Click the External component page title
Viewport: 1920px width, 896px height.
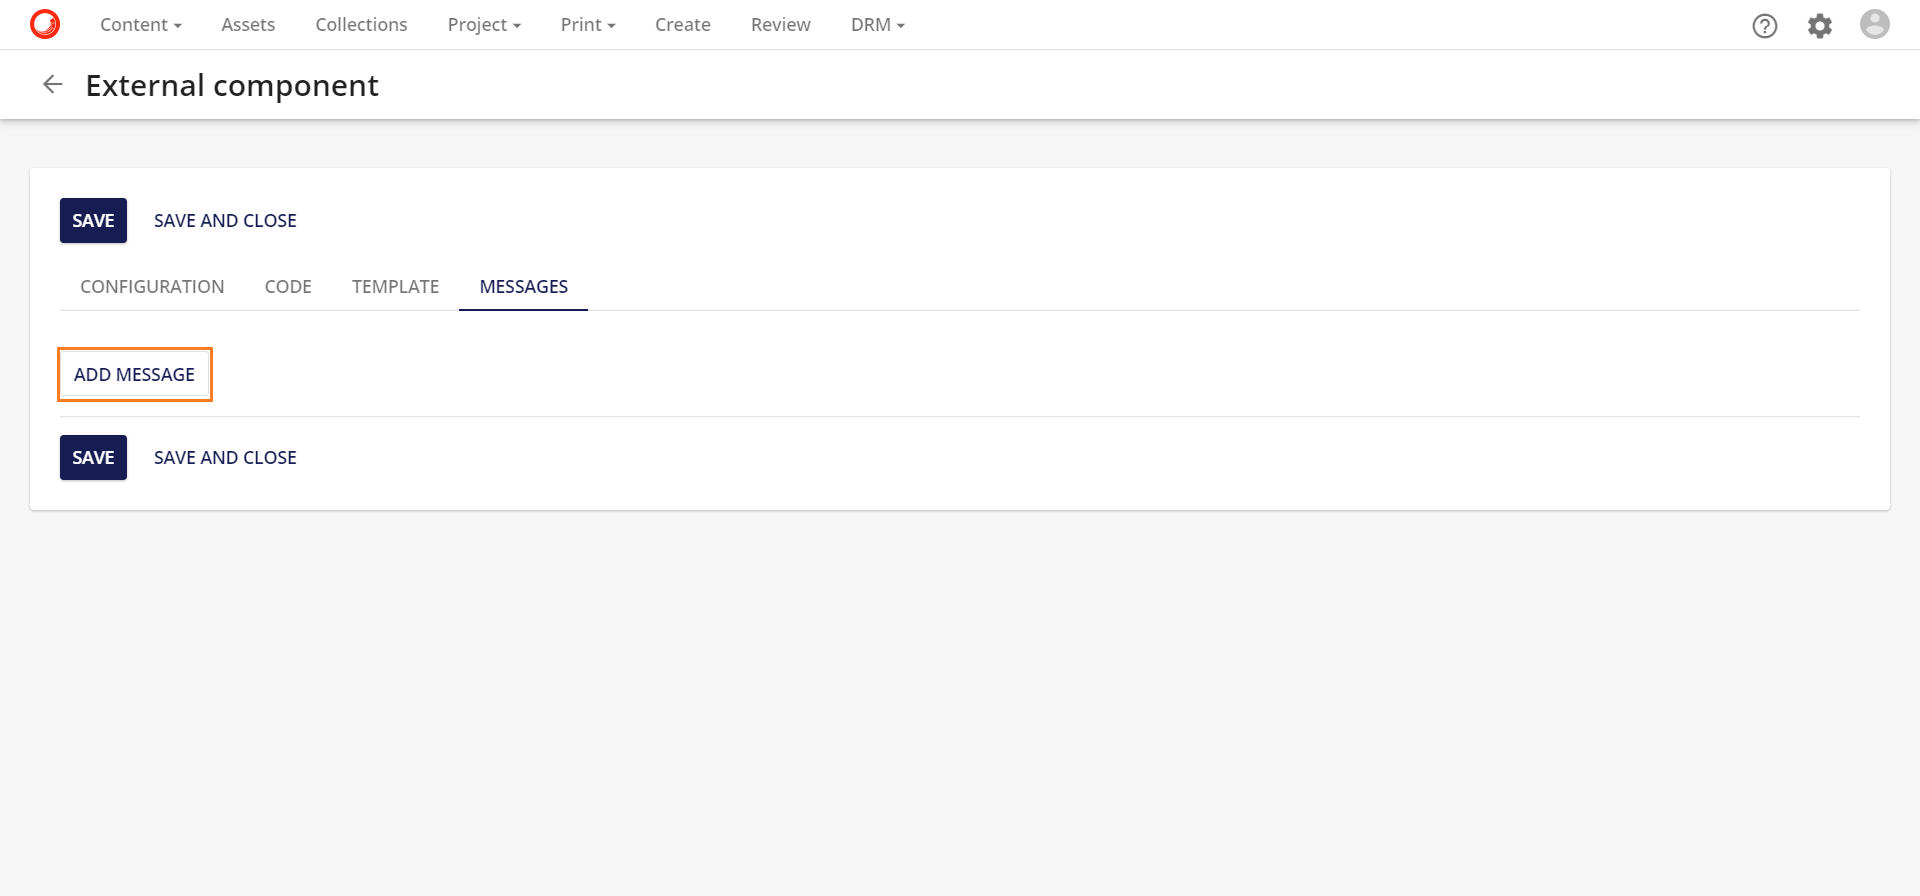pos(232,86)
